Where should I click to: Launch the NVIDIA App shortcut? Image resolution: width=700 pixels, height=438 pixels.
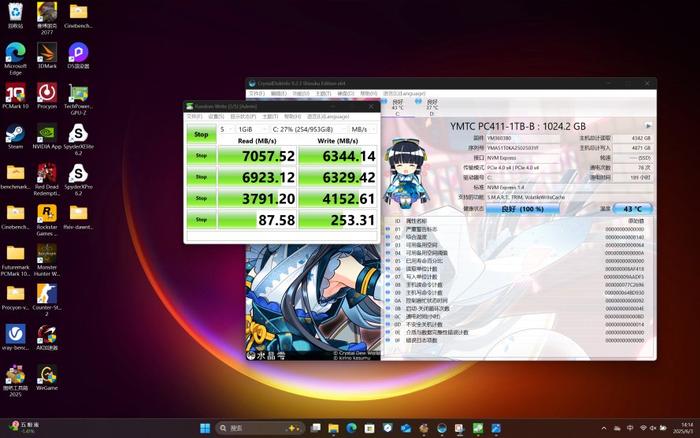tap(47, 136)
